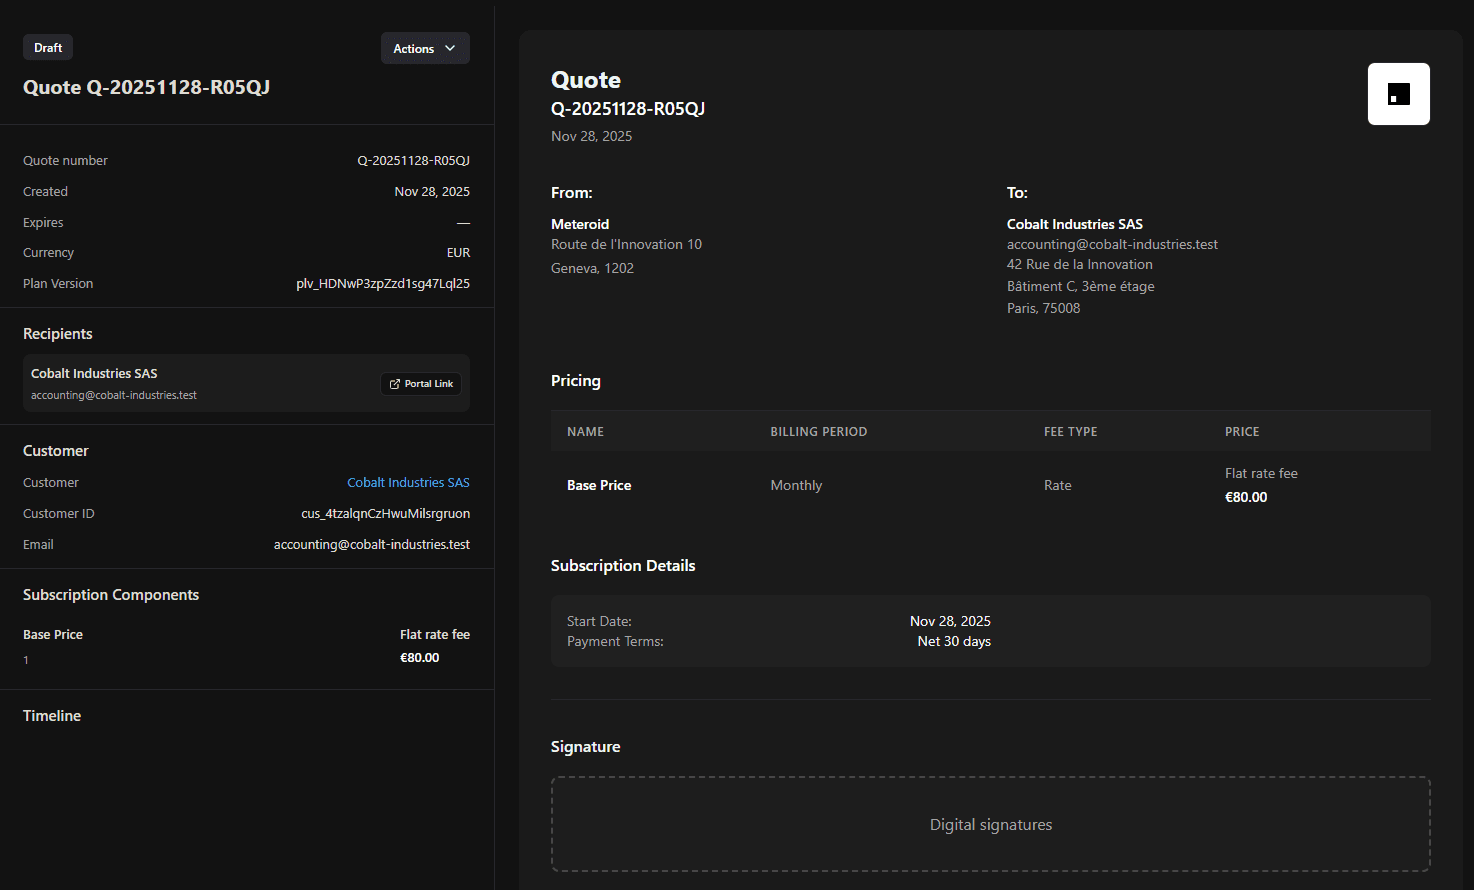1474x890 pixels.
Task: Click the Nov 28, 2025 date under Quote title
Action: pos(592,136)
